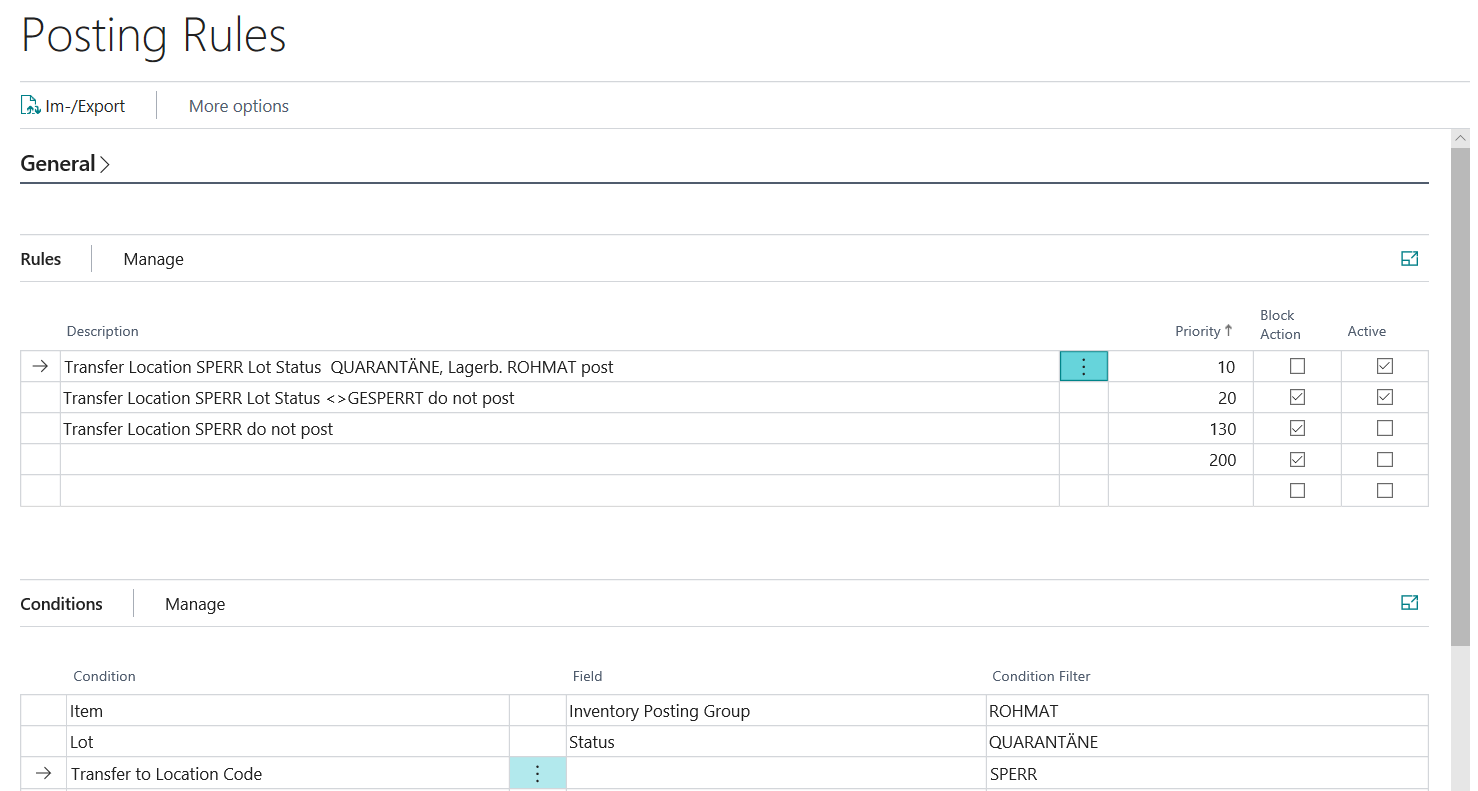The height and width of the screenshot is (791, 1478).
Task: Toggle Block Action checkbox for priority 10 rule
Action: (x=1297, y=367)
